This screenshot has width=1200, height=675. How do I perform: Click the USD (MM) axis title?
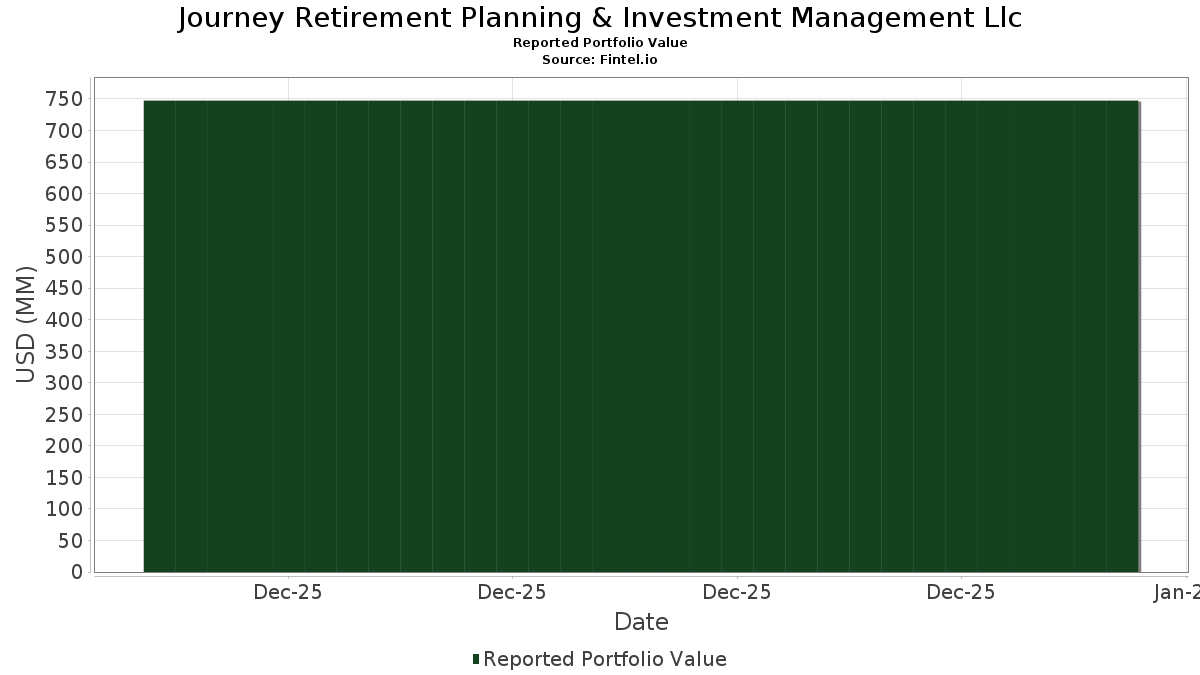pos(25,325)
